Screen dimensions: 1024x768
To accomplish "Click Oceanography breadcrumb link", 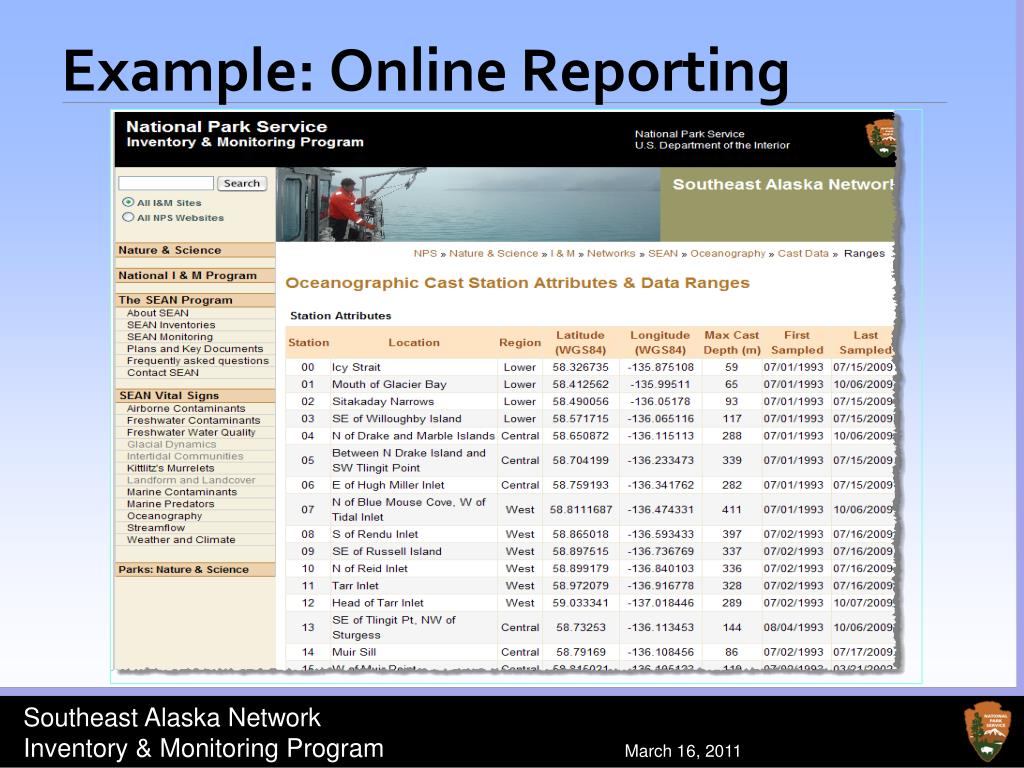I will coord(728,253).
